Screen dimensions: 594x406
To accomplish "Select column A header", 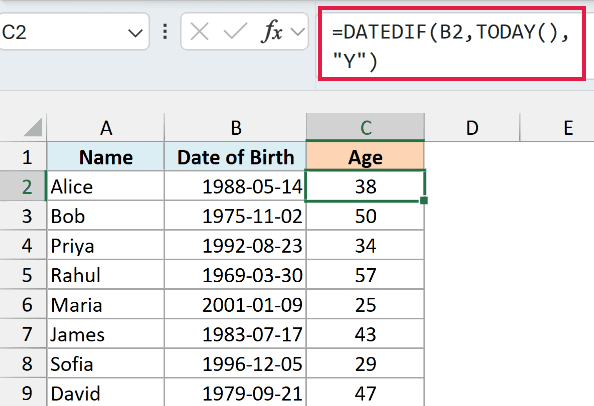I will click(x=106, y=128).
